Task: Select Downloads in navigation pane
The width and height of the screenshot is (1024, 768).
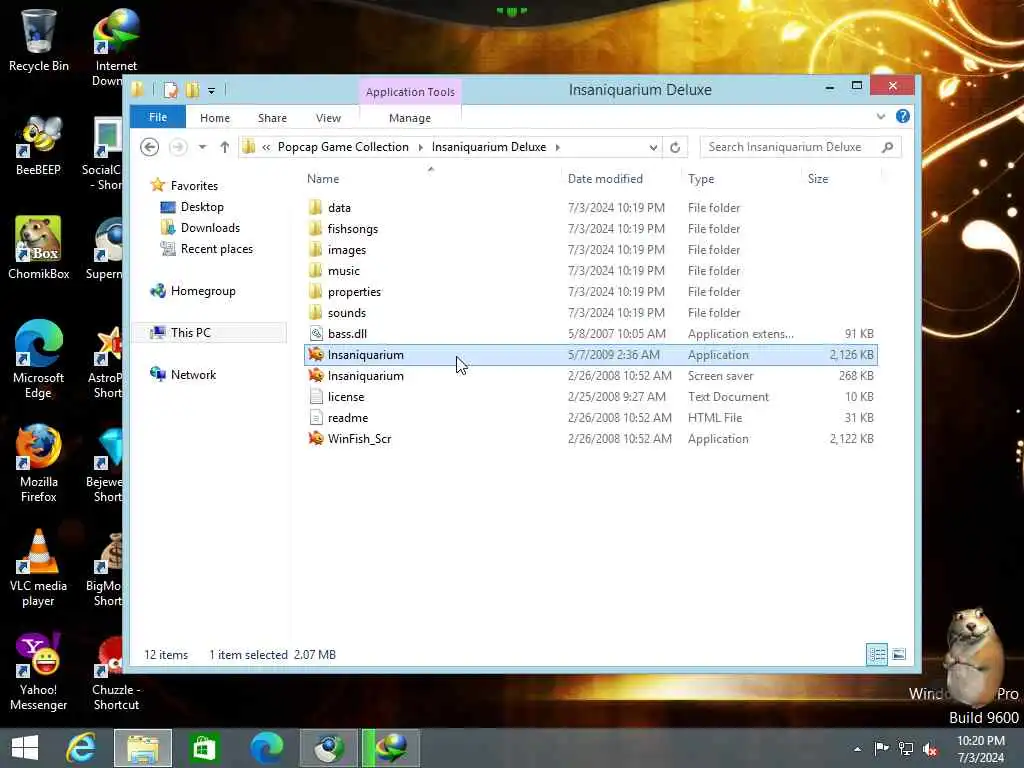Action: (210, 228)
